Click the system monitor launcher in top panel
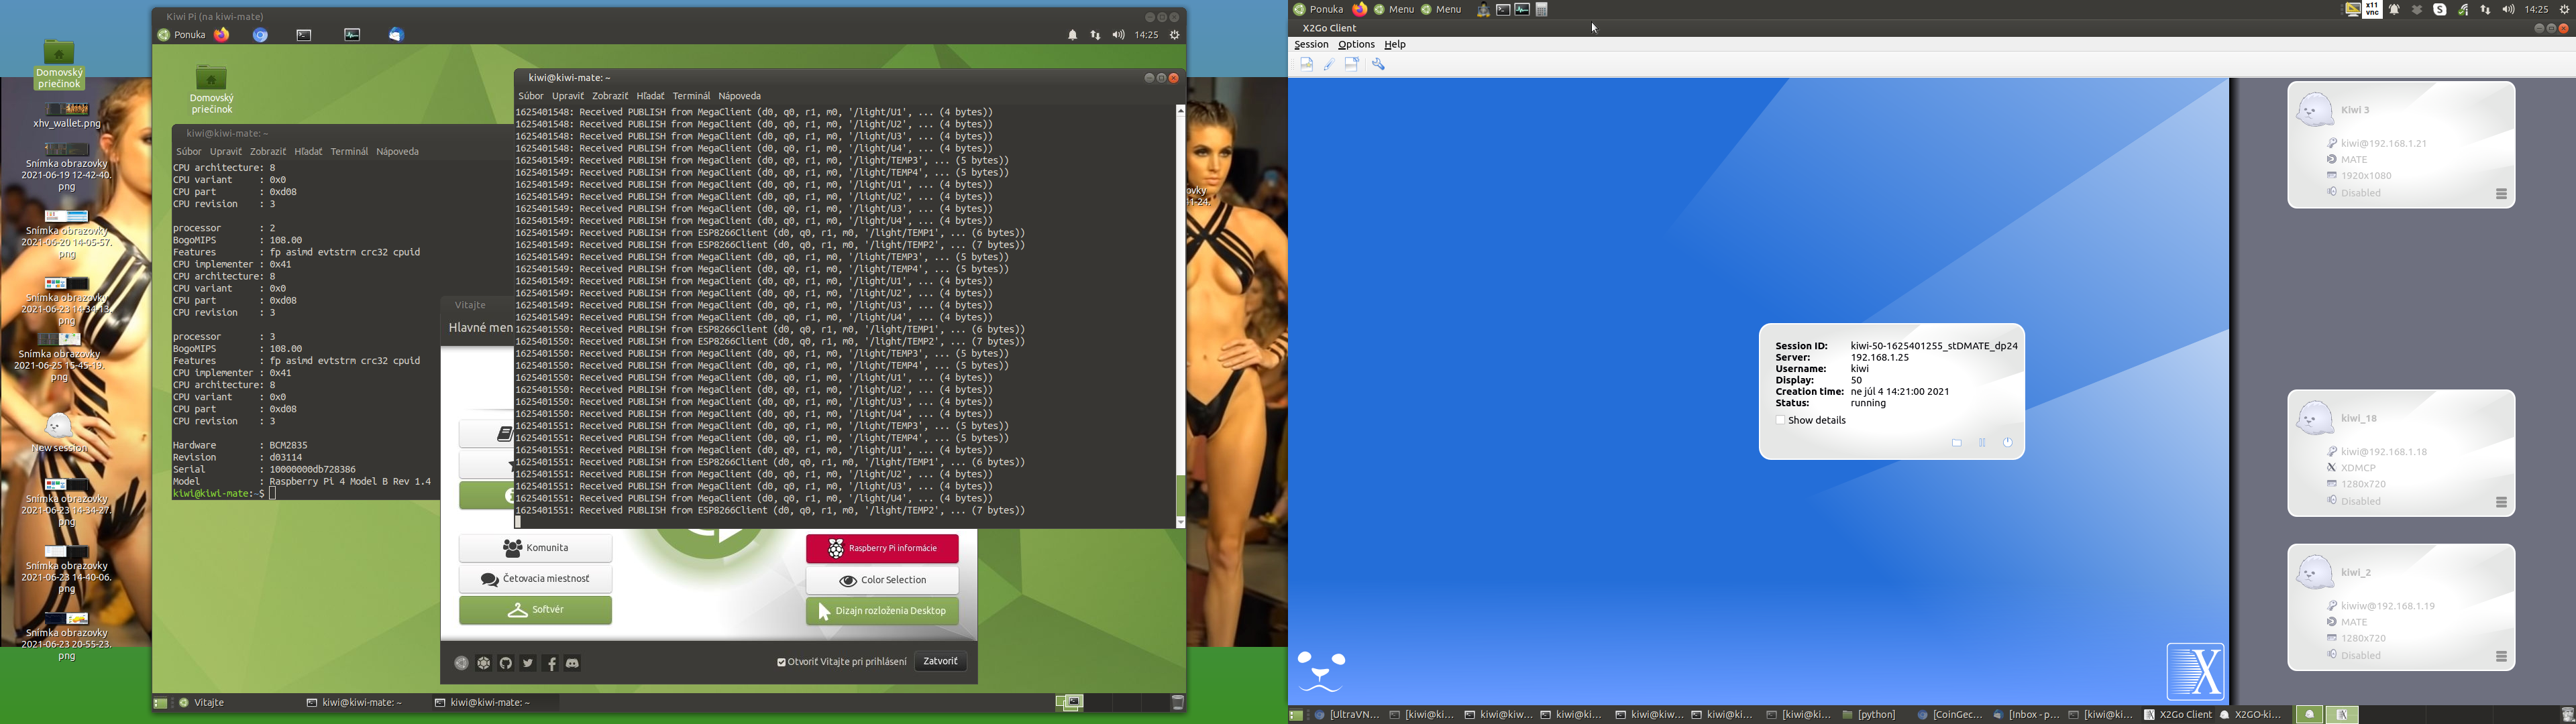 (1522, 10)
